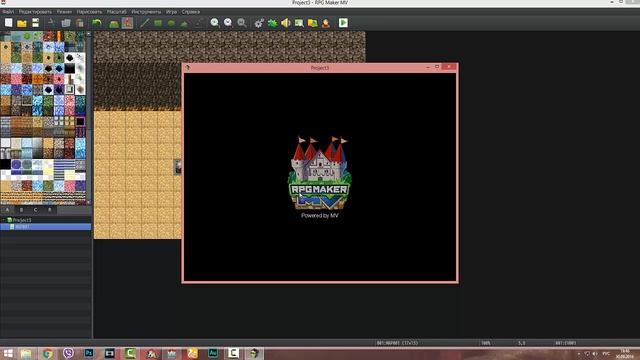Viewport: 640px width, 360px height.
Task: Zoom in on the map
Action: coord(215,23)
